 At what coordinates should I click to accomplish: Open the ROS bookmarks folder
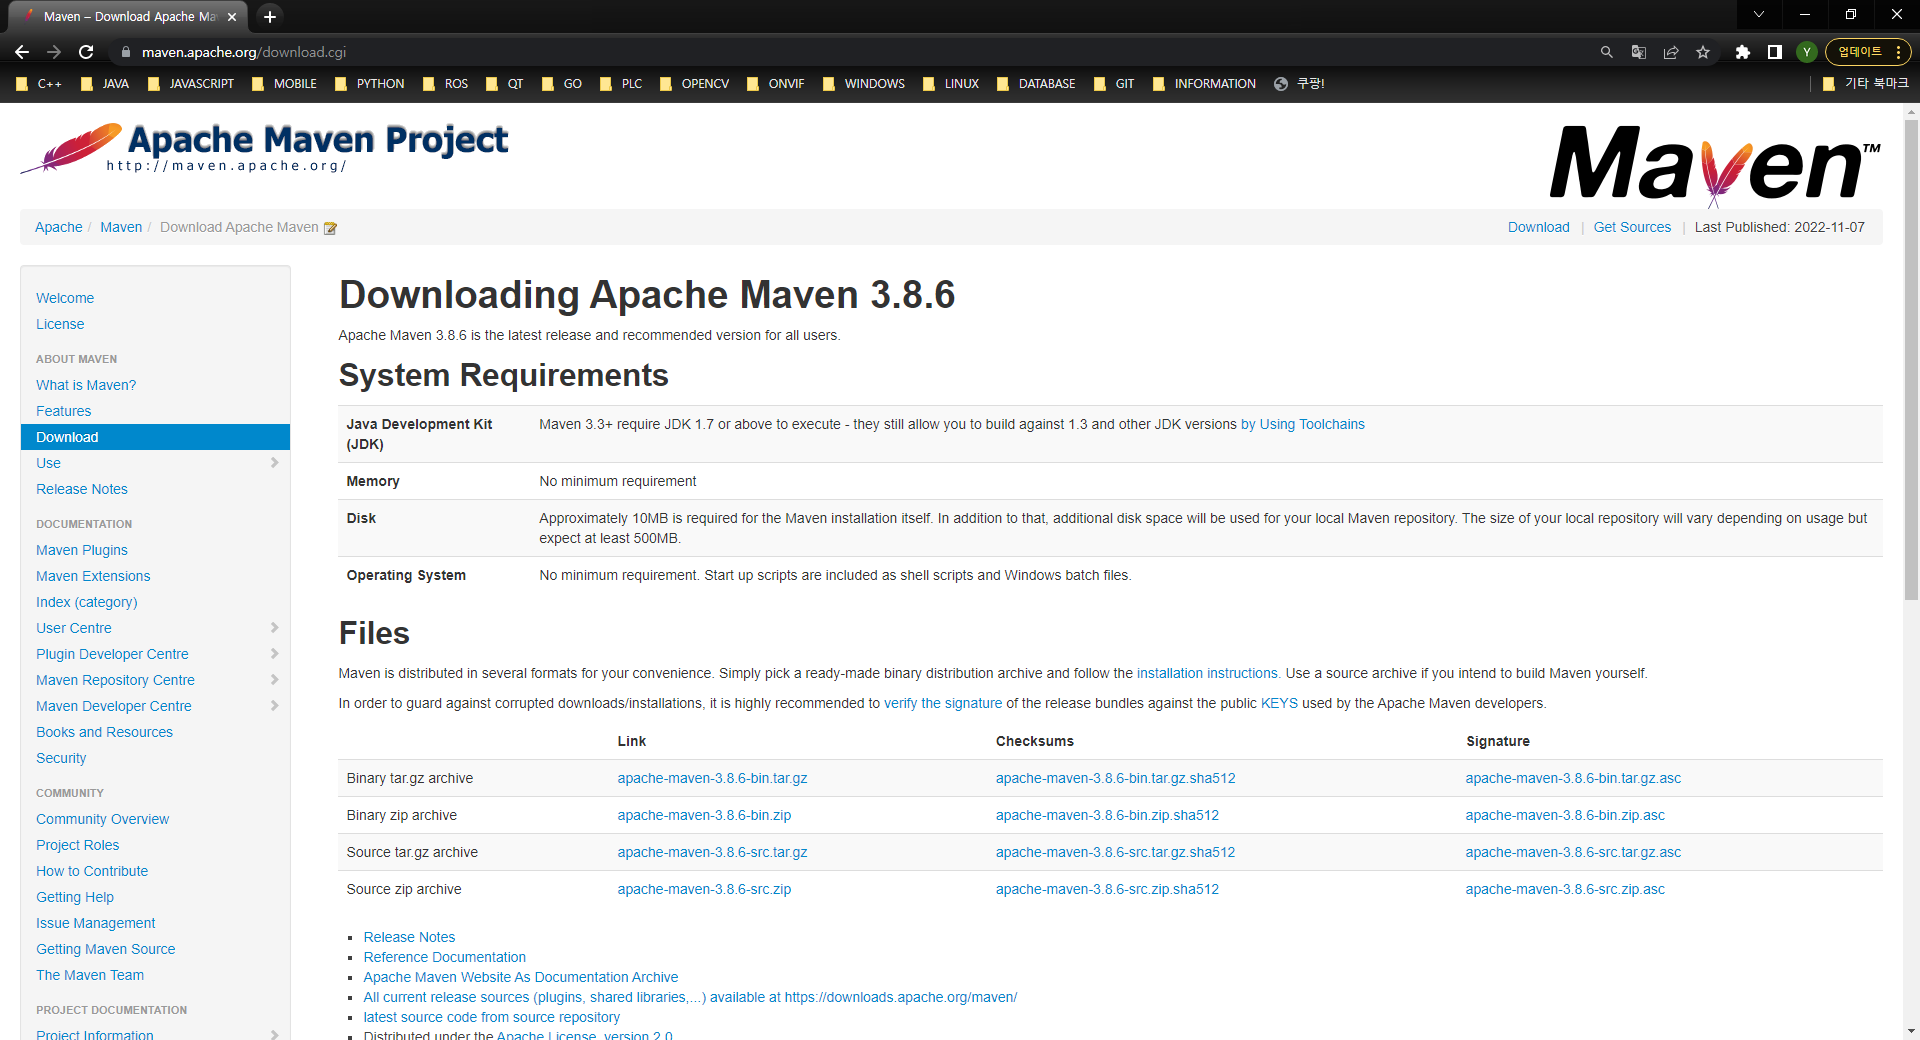(446, 84)
